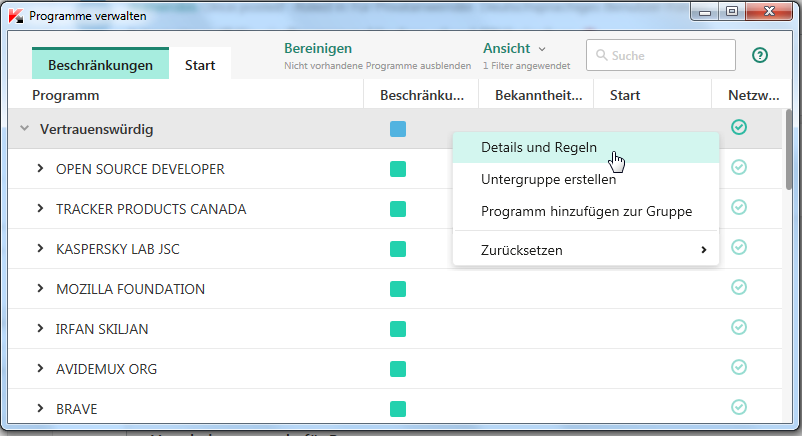Click '1 Filter angewendet' text
This screenshot has height=436, width=802.
tap(526, 66)
